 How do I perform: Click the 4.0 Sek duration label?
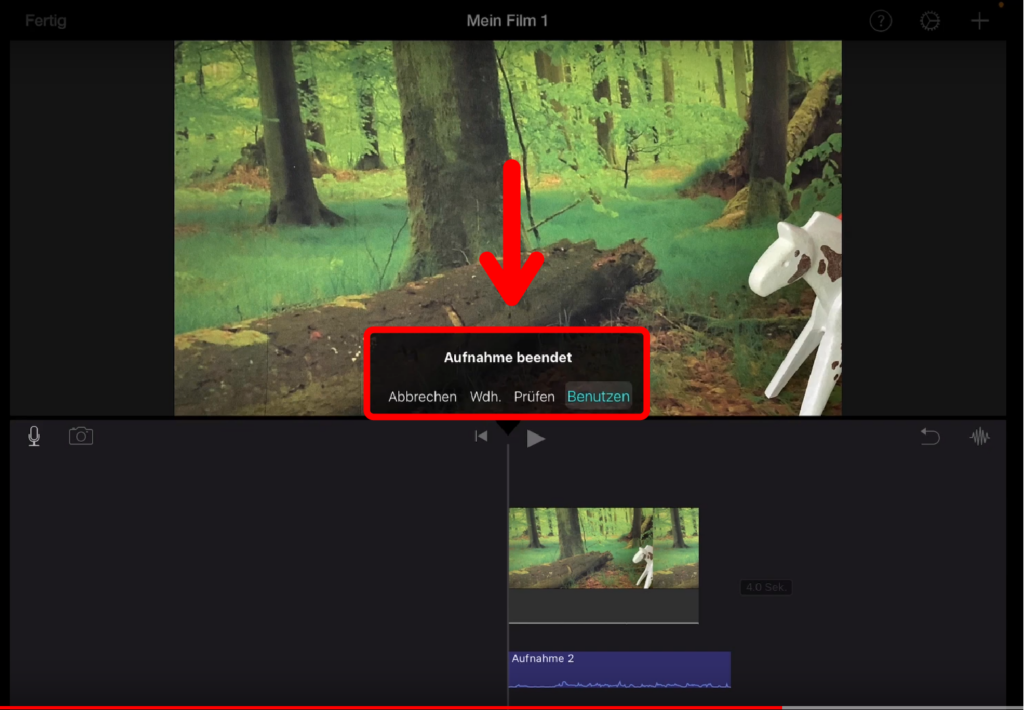[x=765, y=587]
